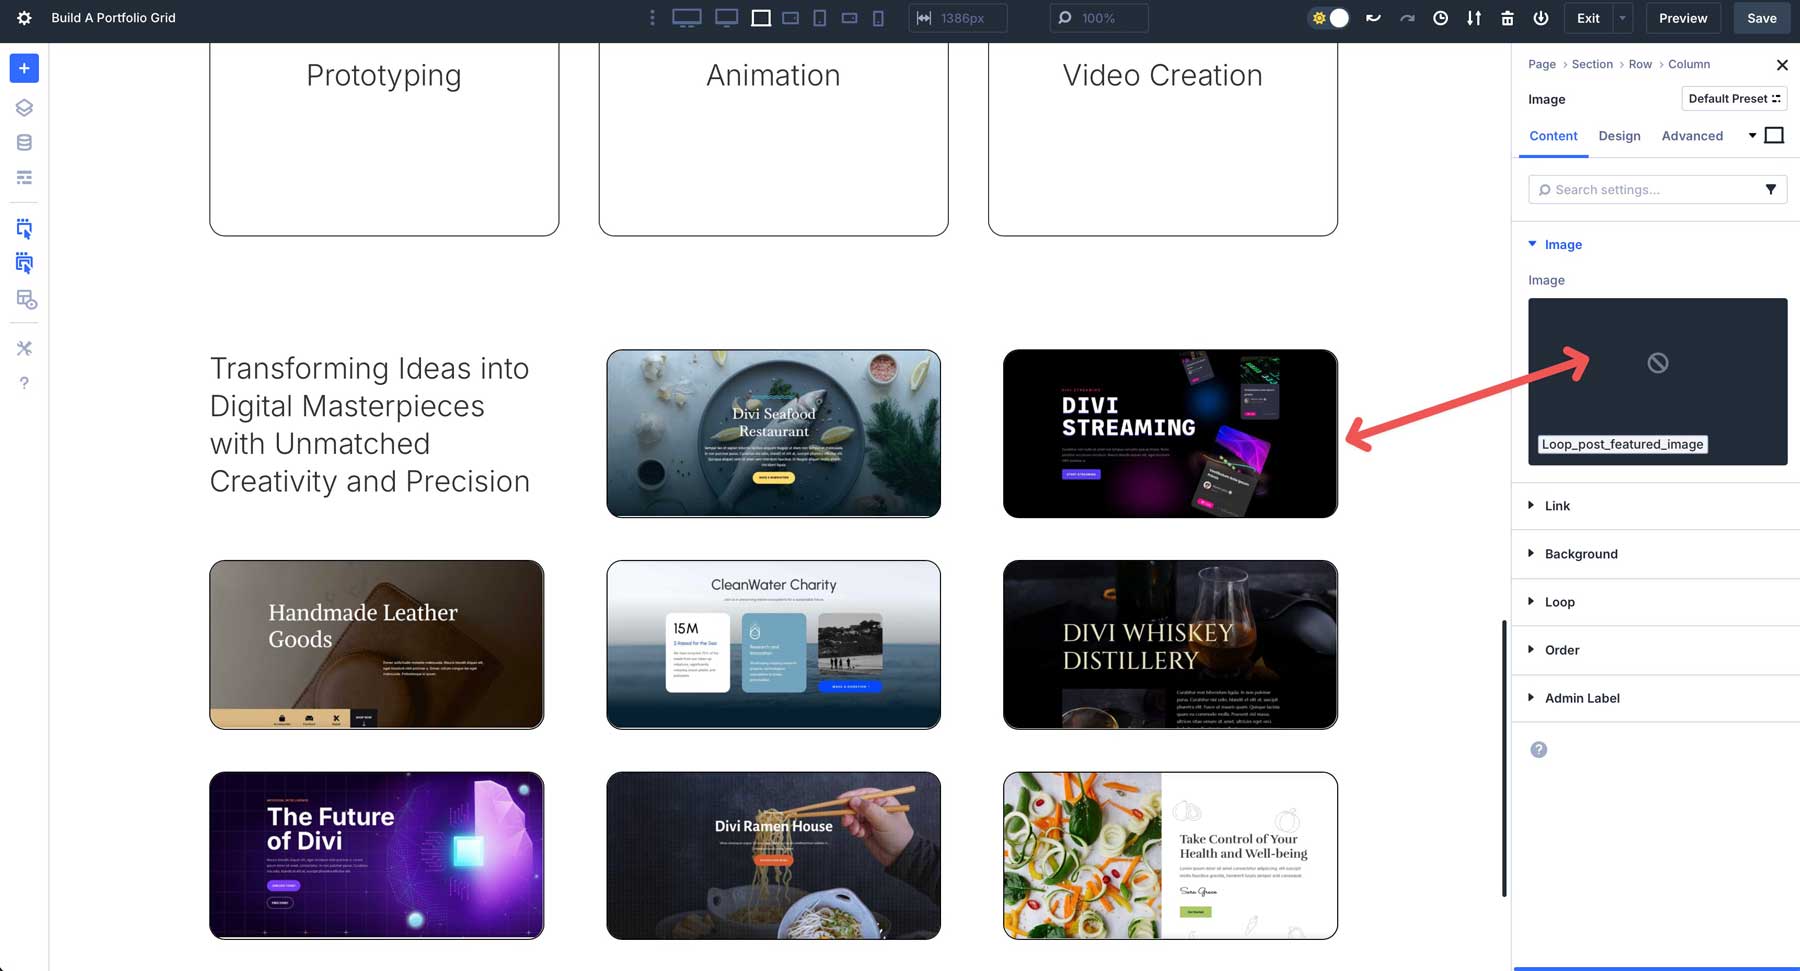Click the trash icon in the toolbar
Screen dimensions: 1800x971
tap(1507, 17)
